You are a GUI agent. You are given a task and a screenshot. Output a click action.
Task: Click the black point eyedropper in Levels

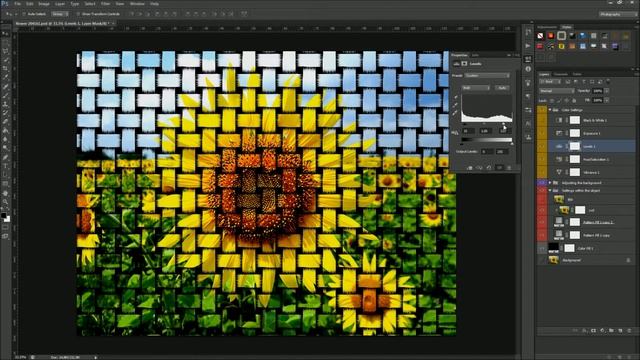tap(456, 97)
